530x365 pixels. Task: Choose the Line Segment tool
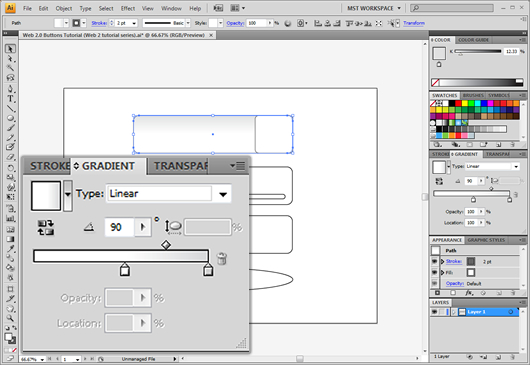click(10, 108)
